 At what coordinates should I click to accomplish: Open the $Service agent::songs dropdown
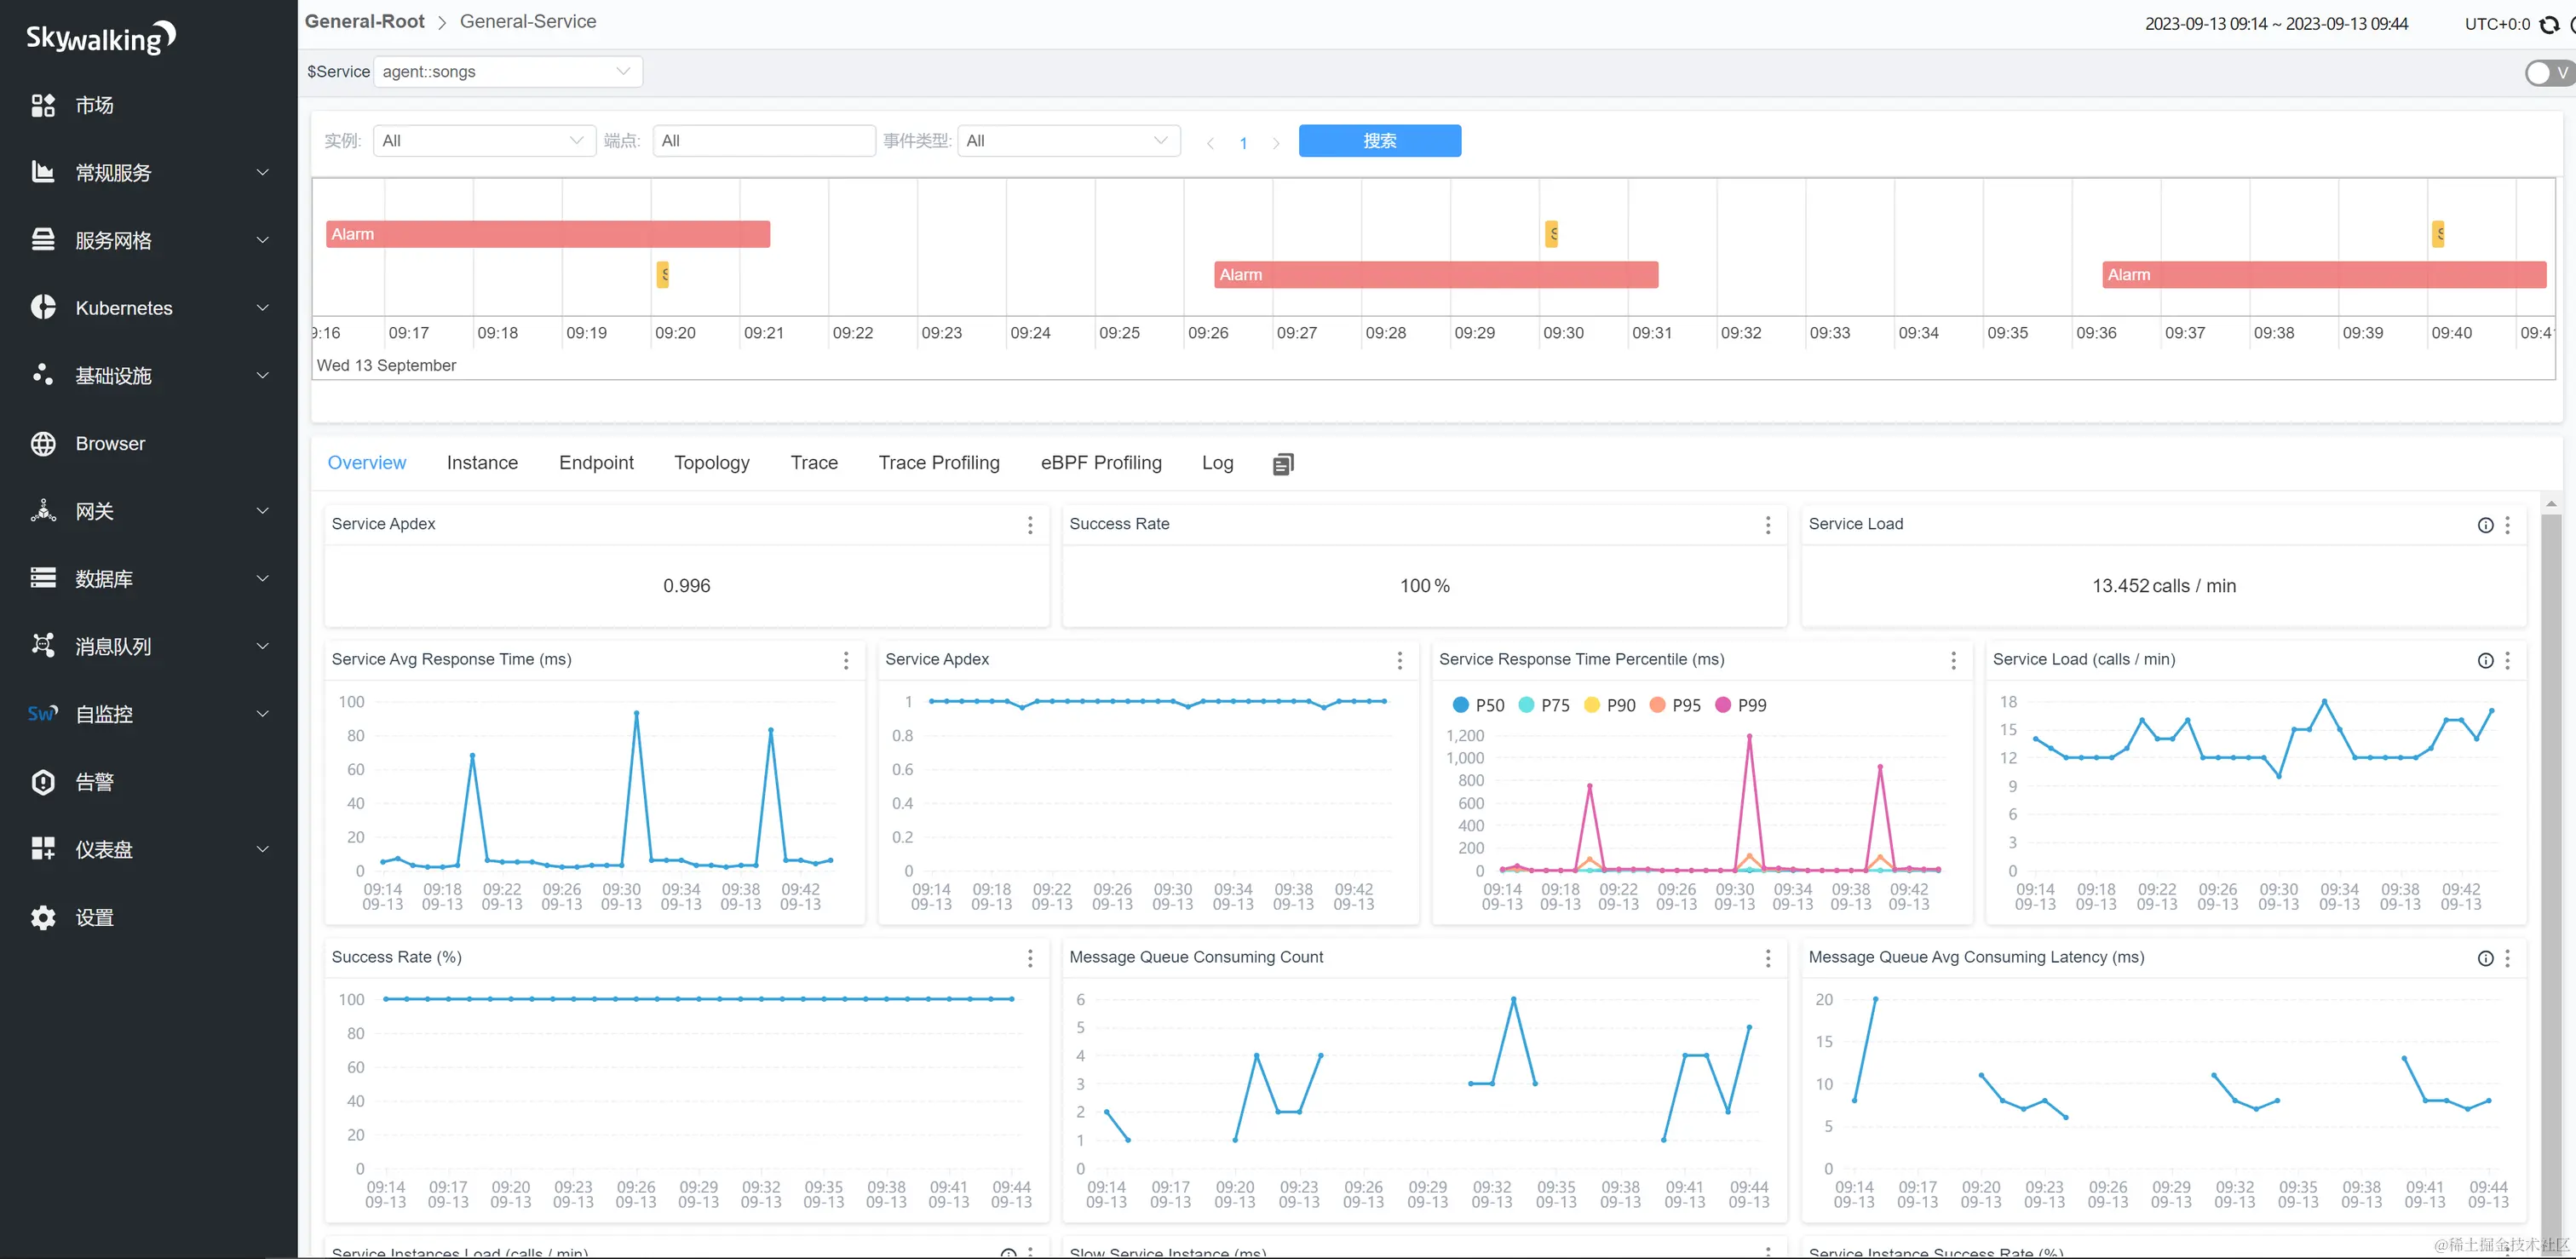(x=507, y=72)
